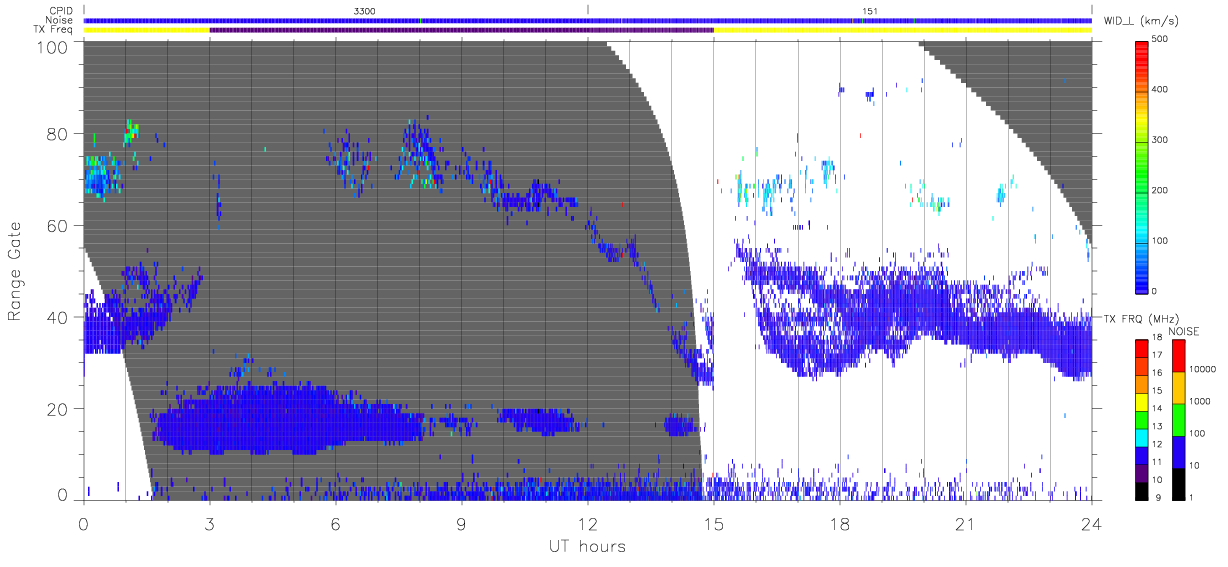Click the 40 tick on Range Gate axis
The height and width of the screenshot is (567, 1228).
coord(58,317)
